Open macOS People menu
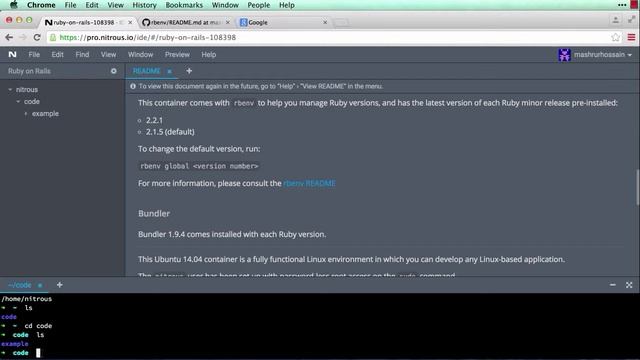640x360 pixels. (x=258, y=5)
